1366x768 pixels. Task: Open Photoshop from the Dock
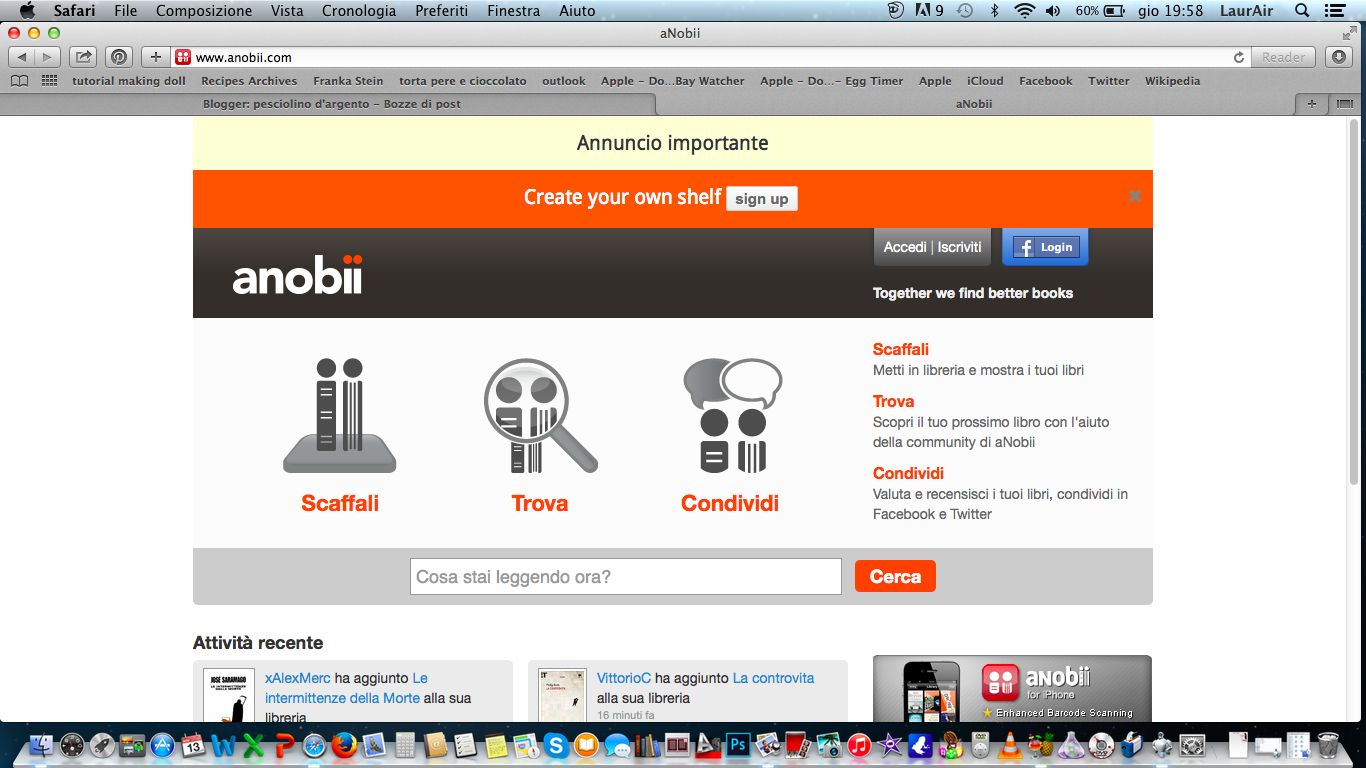tap(739, 745)
